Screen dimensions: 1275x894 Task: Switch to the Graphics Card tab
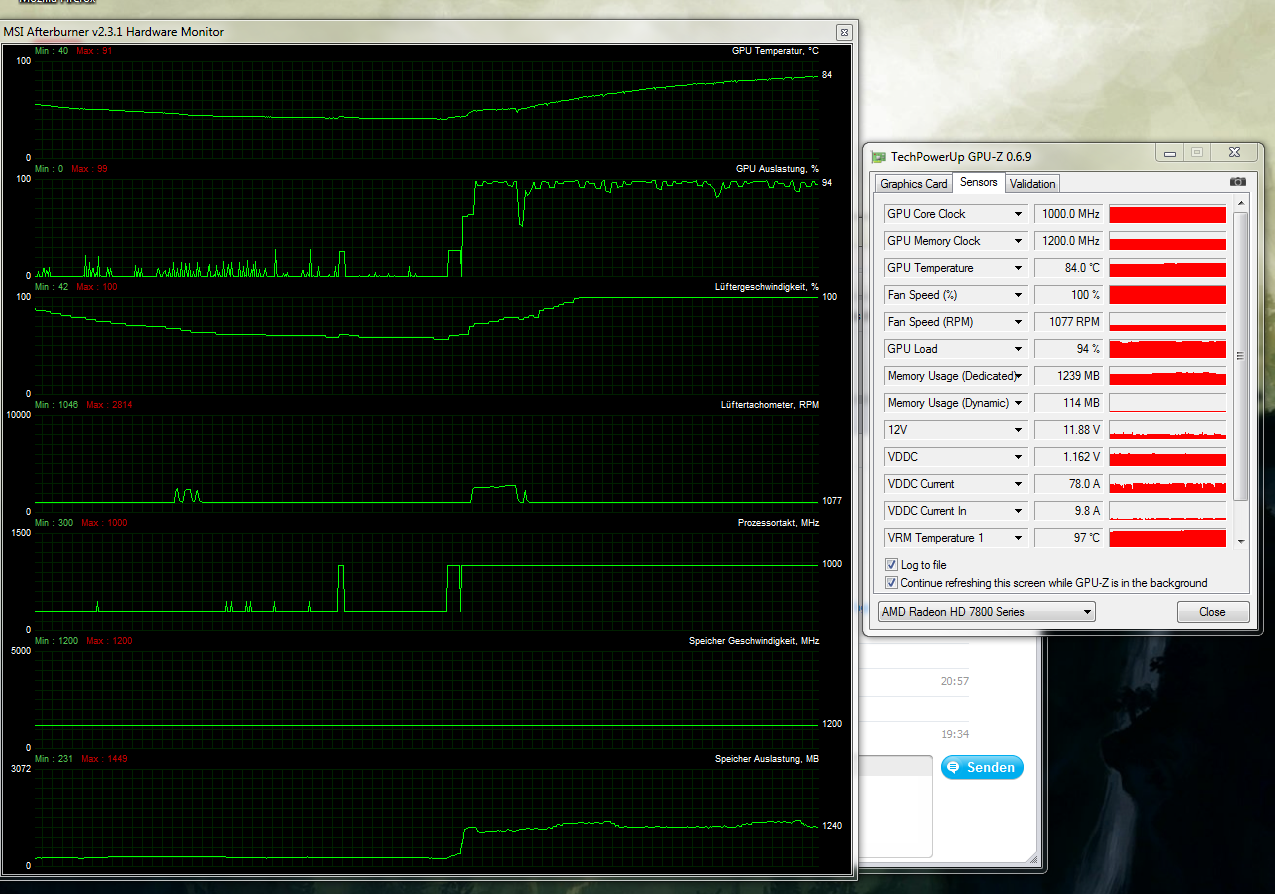point(914,184)
